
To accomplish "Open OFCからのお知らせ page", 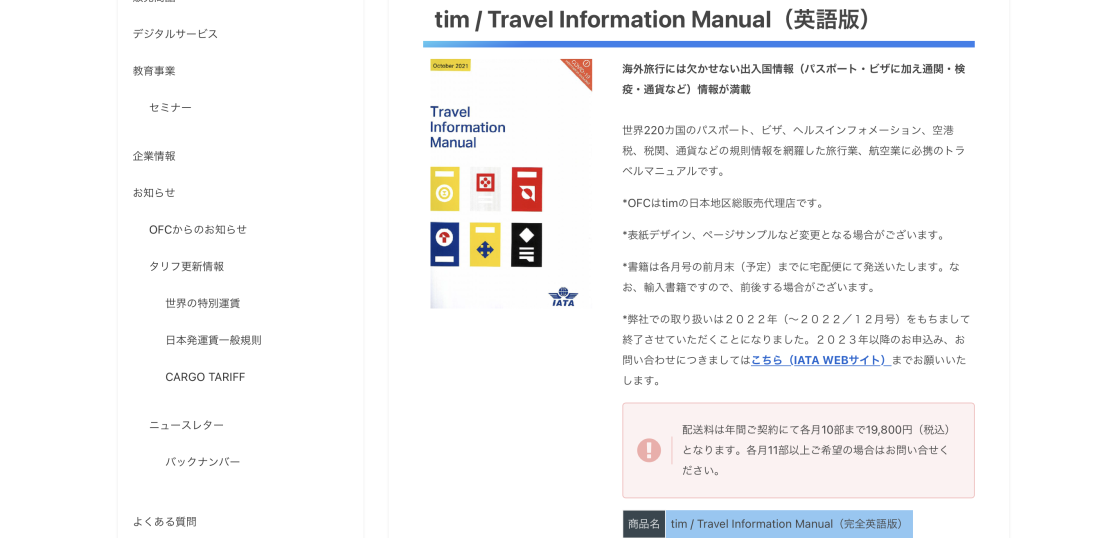I will [198, 230].
